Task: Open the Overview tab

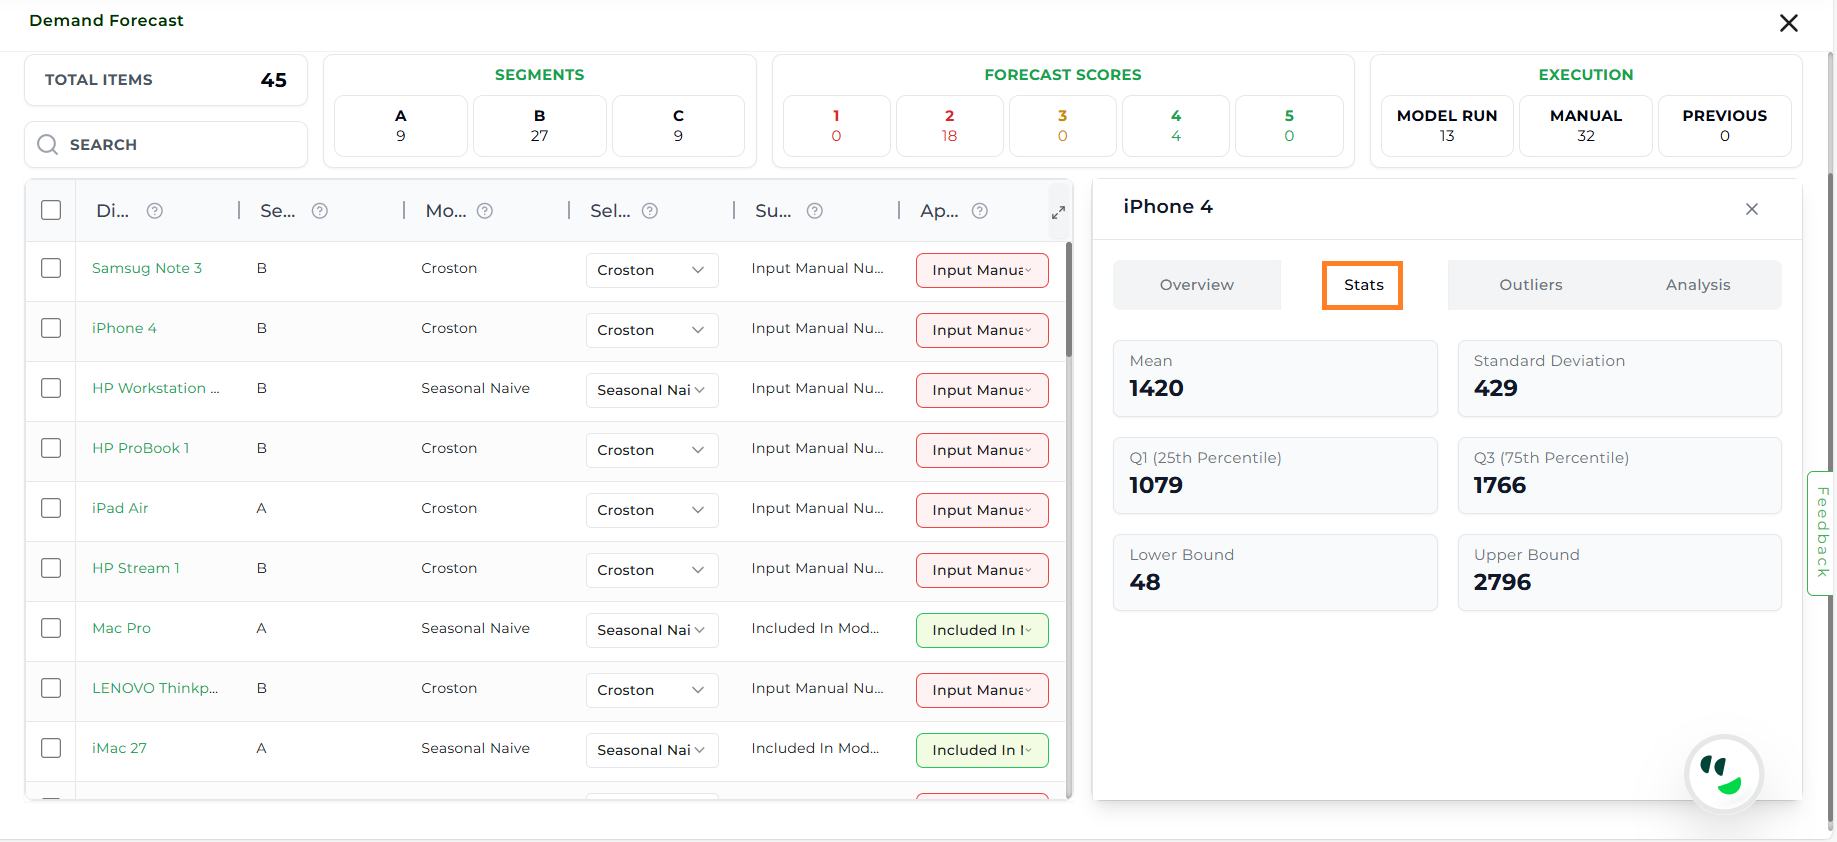Action: (1196, 285)
